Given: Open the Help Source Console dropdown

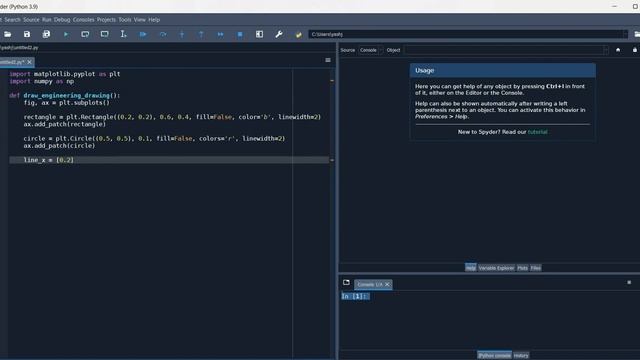Looking at the screenshot, I should [x=370, y=50].
